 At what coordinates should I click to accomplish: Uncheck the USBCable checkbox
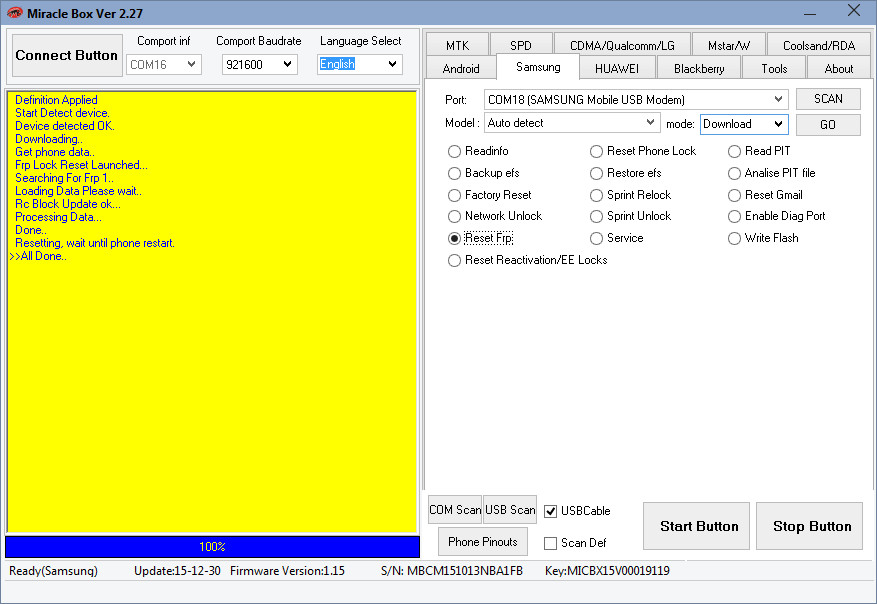coord(550,511)
